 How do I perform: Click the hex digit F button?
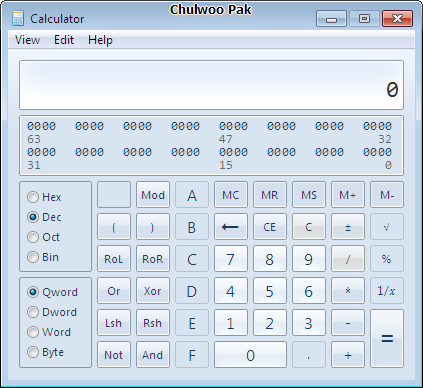click(x=192, y=355)
